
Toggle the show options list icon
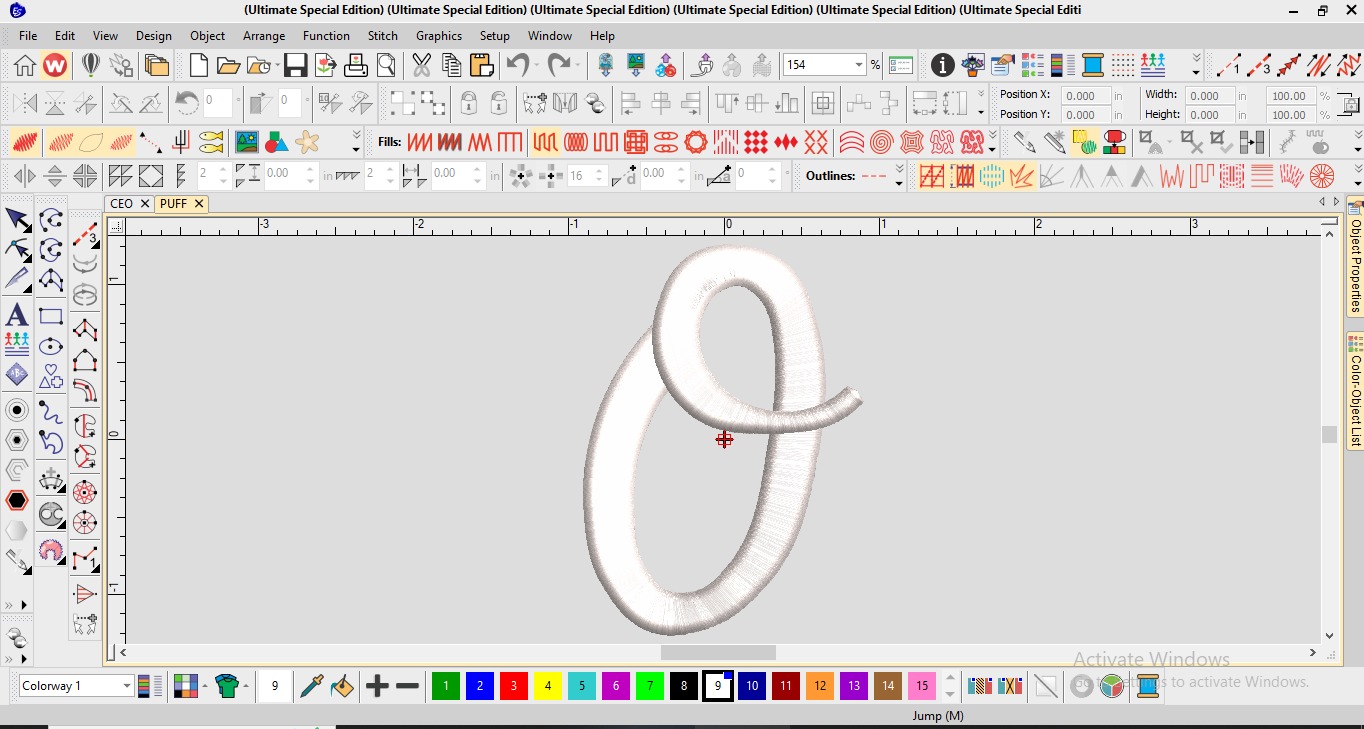tap(901, 66)
